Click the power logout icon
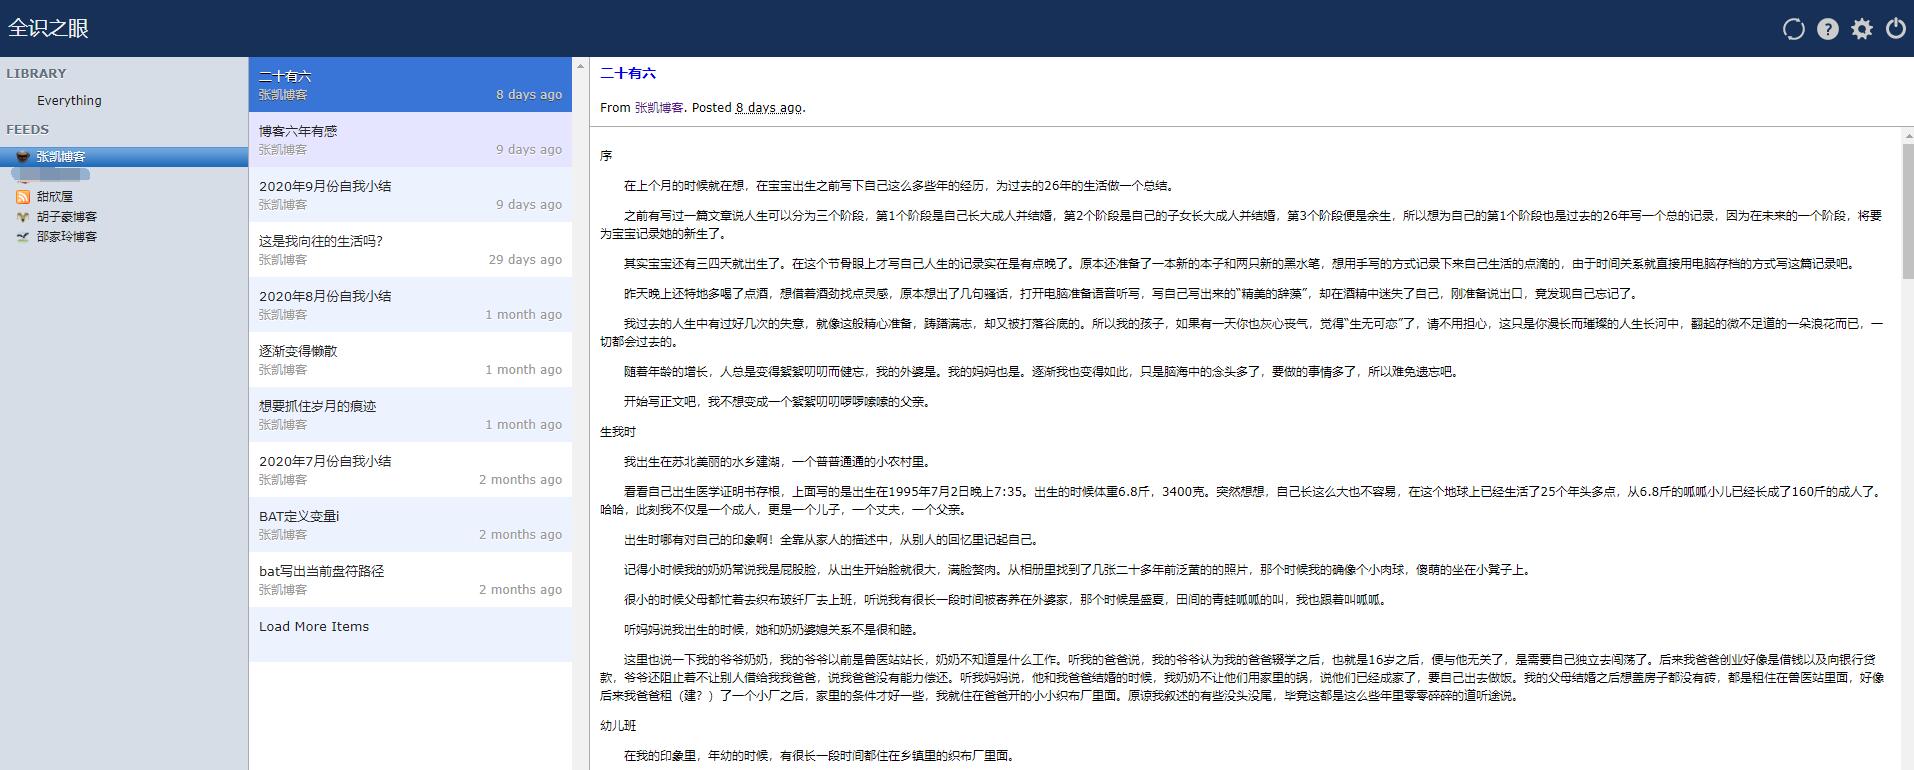Image resolution: width=1914 pixels, height=770 pixels. coord(1895,29)
